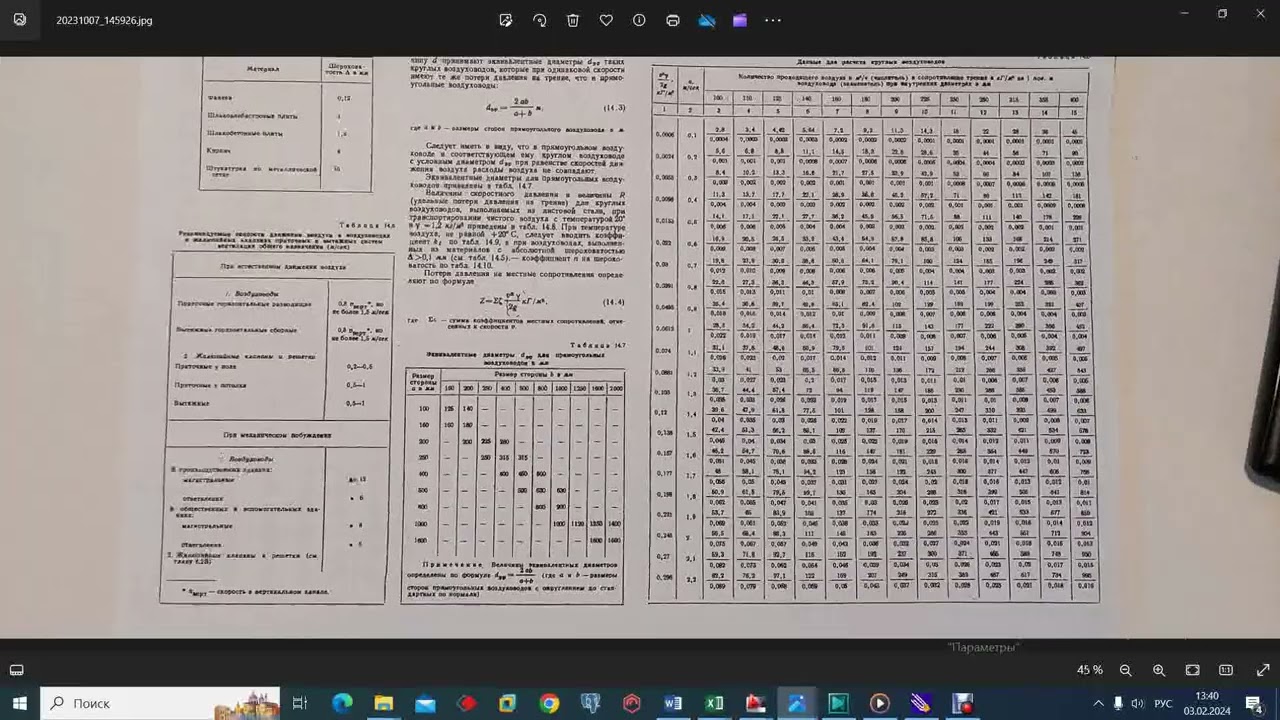
Task: Launch Google Chrome from the taskbar
Action: coord(549,703)
